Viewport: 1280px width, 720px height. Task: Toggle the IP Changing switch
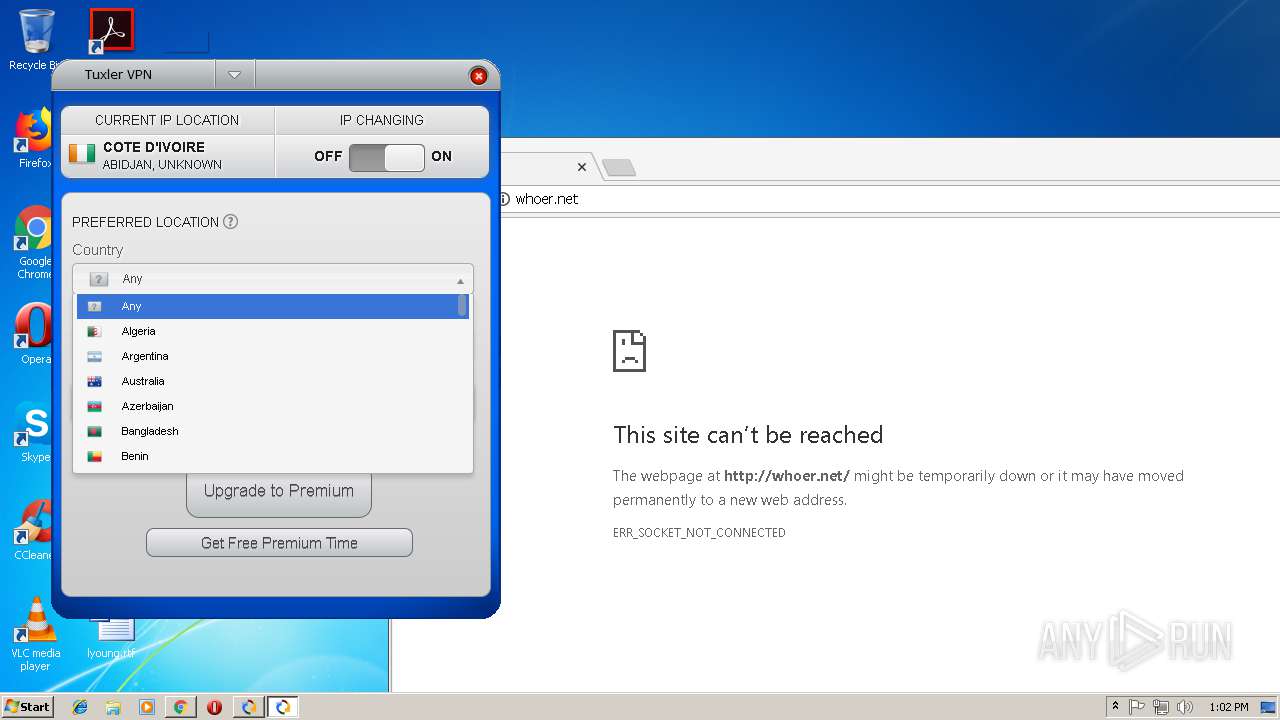tap(386, 157)
